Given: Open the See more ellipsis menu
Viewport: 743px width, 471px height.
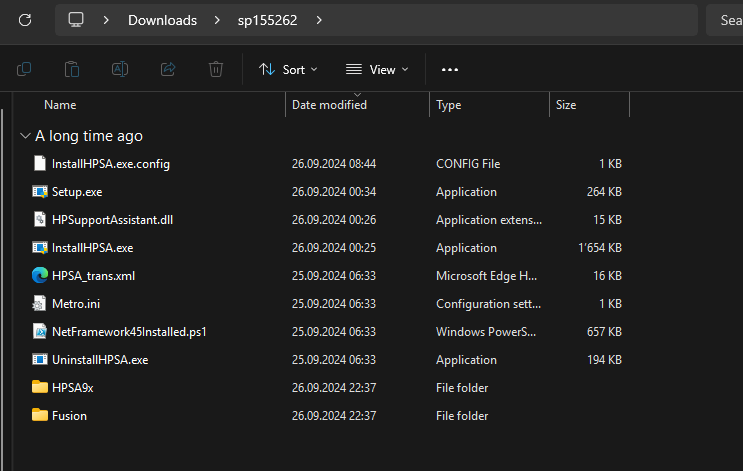Looking at the screenshot, I should (450, 70).
